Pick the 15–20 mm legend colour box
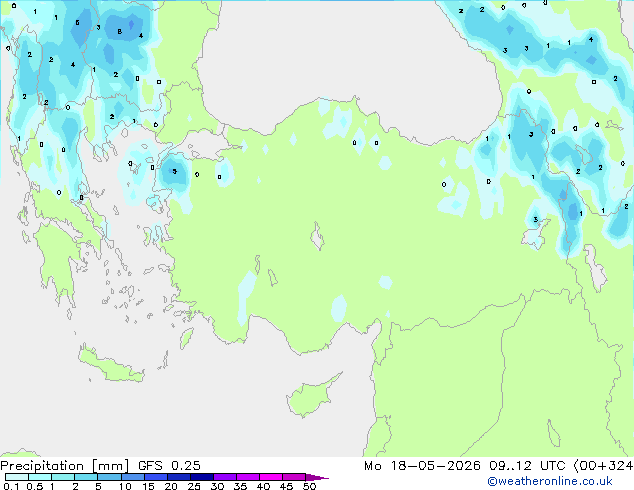Viewport: 634px width, 490px height. pyautogui.click(x=155, y=477)
